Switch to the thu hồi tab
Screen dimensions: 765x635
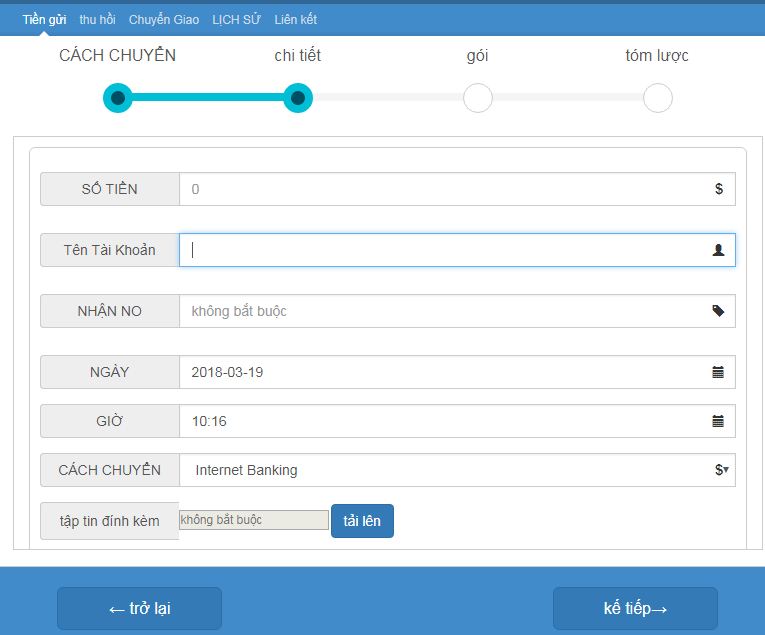click(97, 20)
